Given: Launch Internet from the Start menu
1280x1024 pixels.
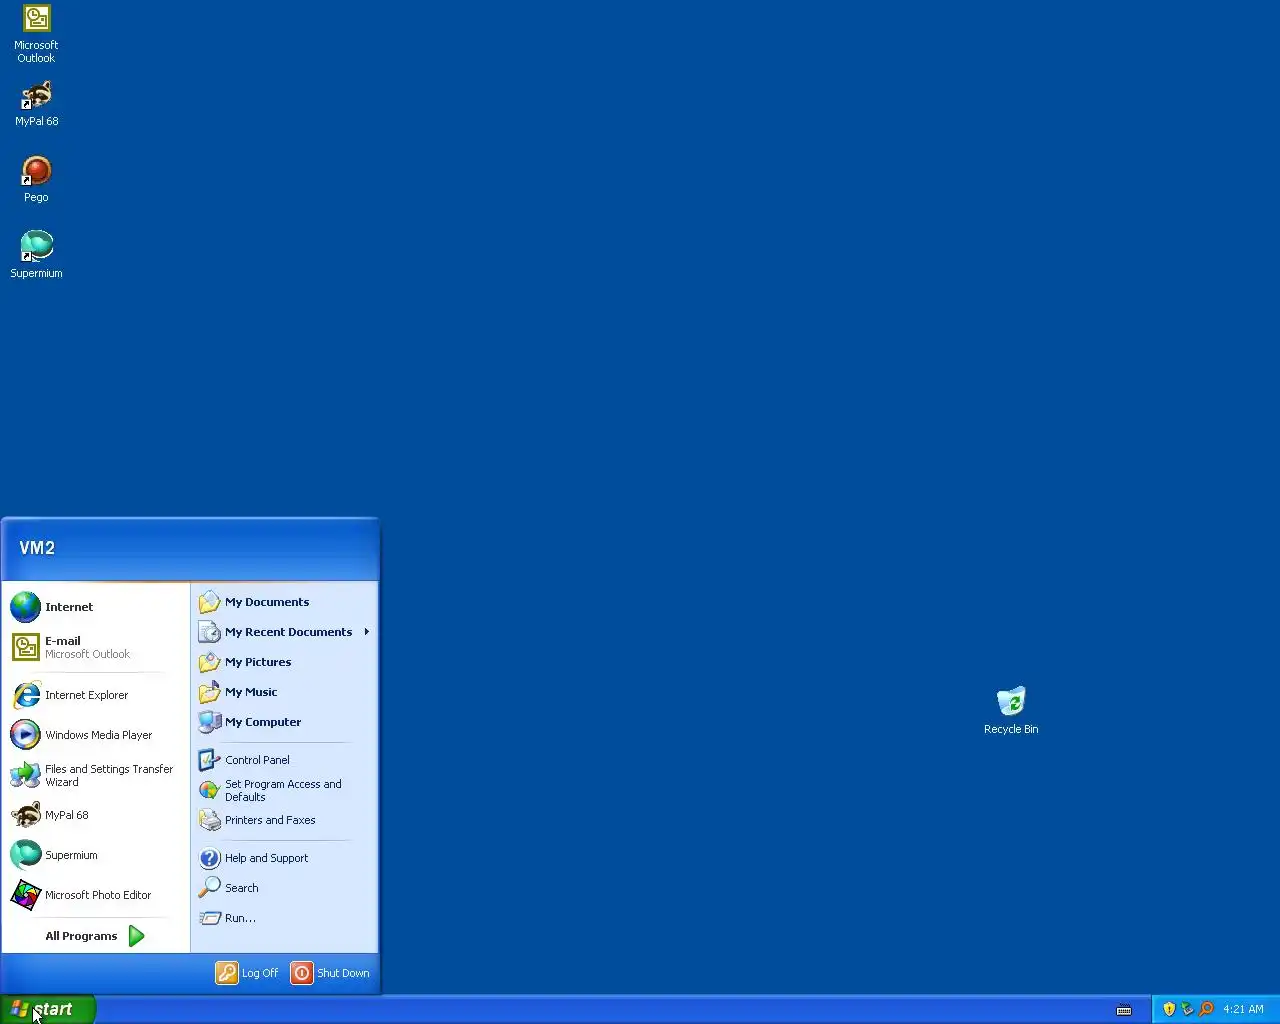Looking at the screenshot, I should point(96,607).
